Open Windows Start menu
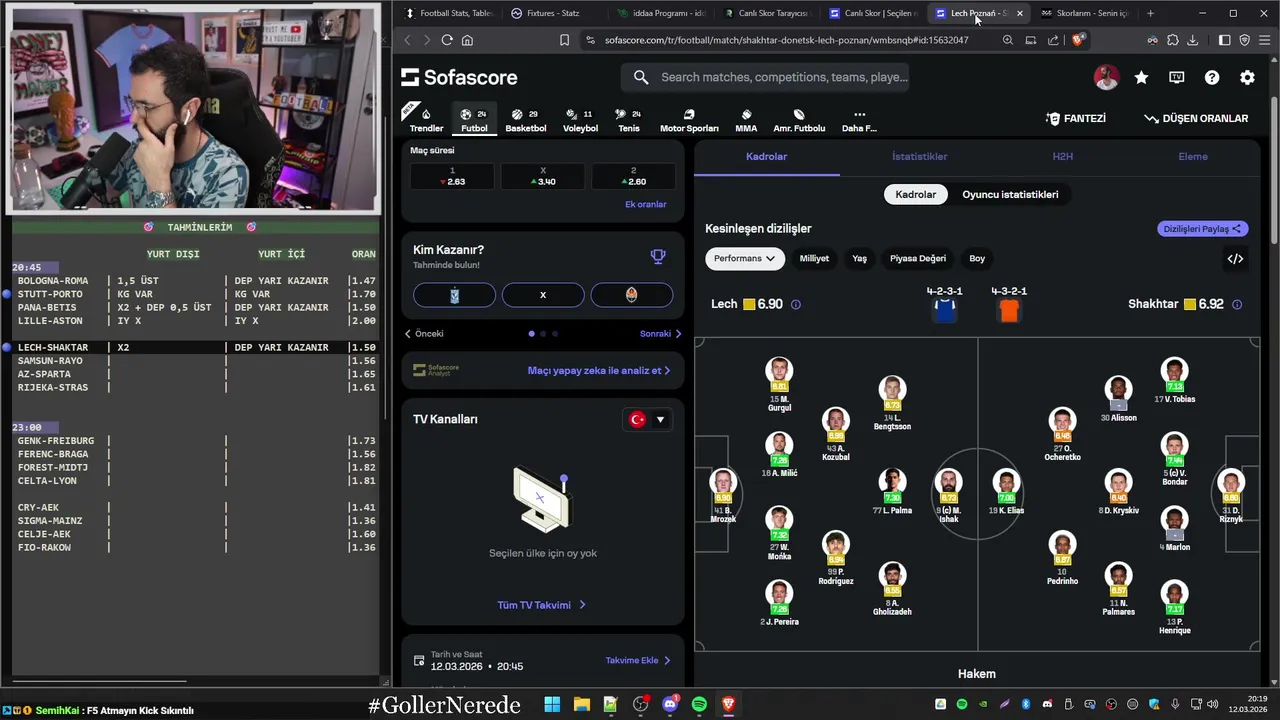 click(552, 705)
